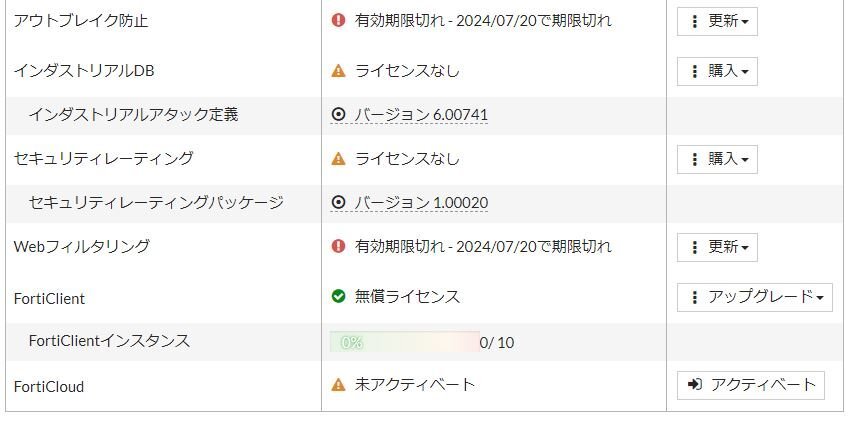This screenshot has width=858, height=428.
Task: Click the 無償ライセンス status text
Action: tap(407, 297)
